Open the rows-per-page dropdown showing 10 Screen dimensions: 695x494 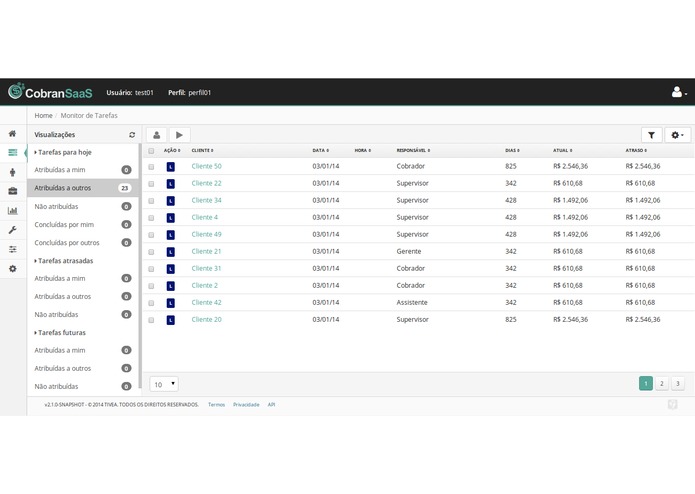click(164, 384)
